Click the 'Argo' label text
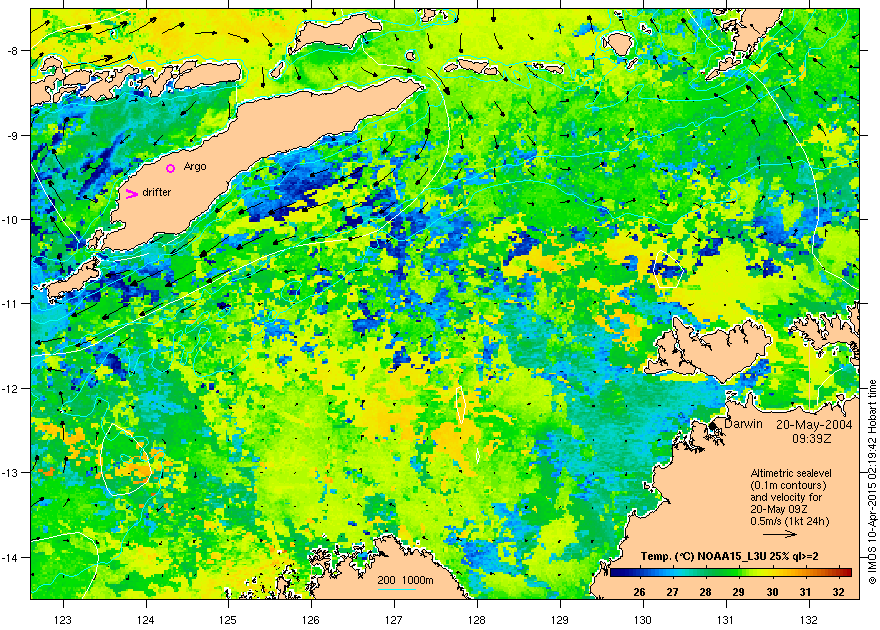 coord(195,167)
